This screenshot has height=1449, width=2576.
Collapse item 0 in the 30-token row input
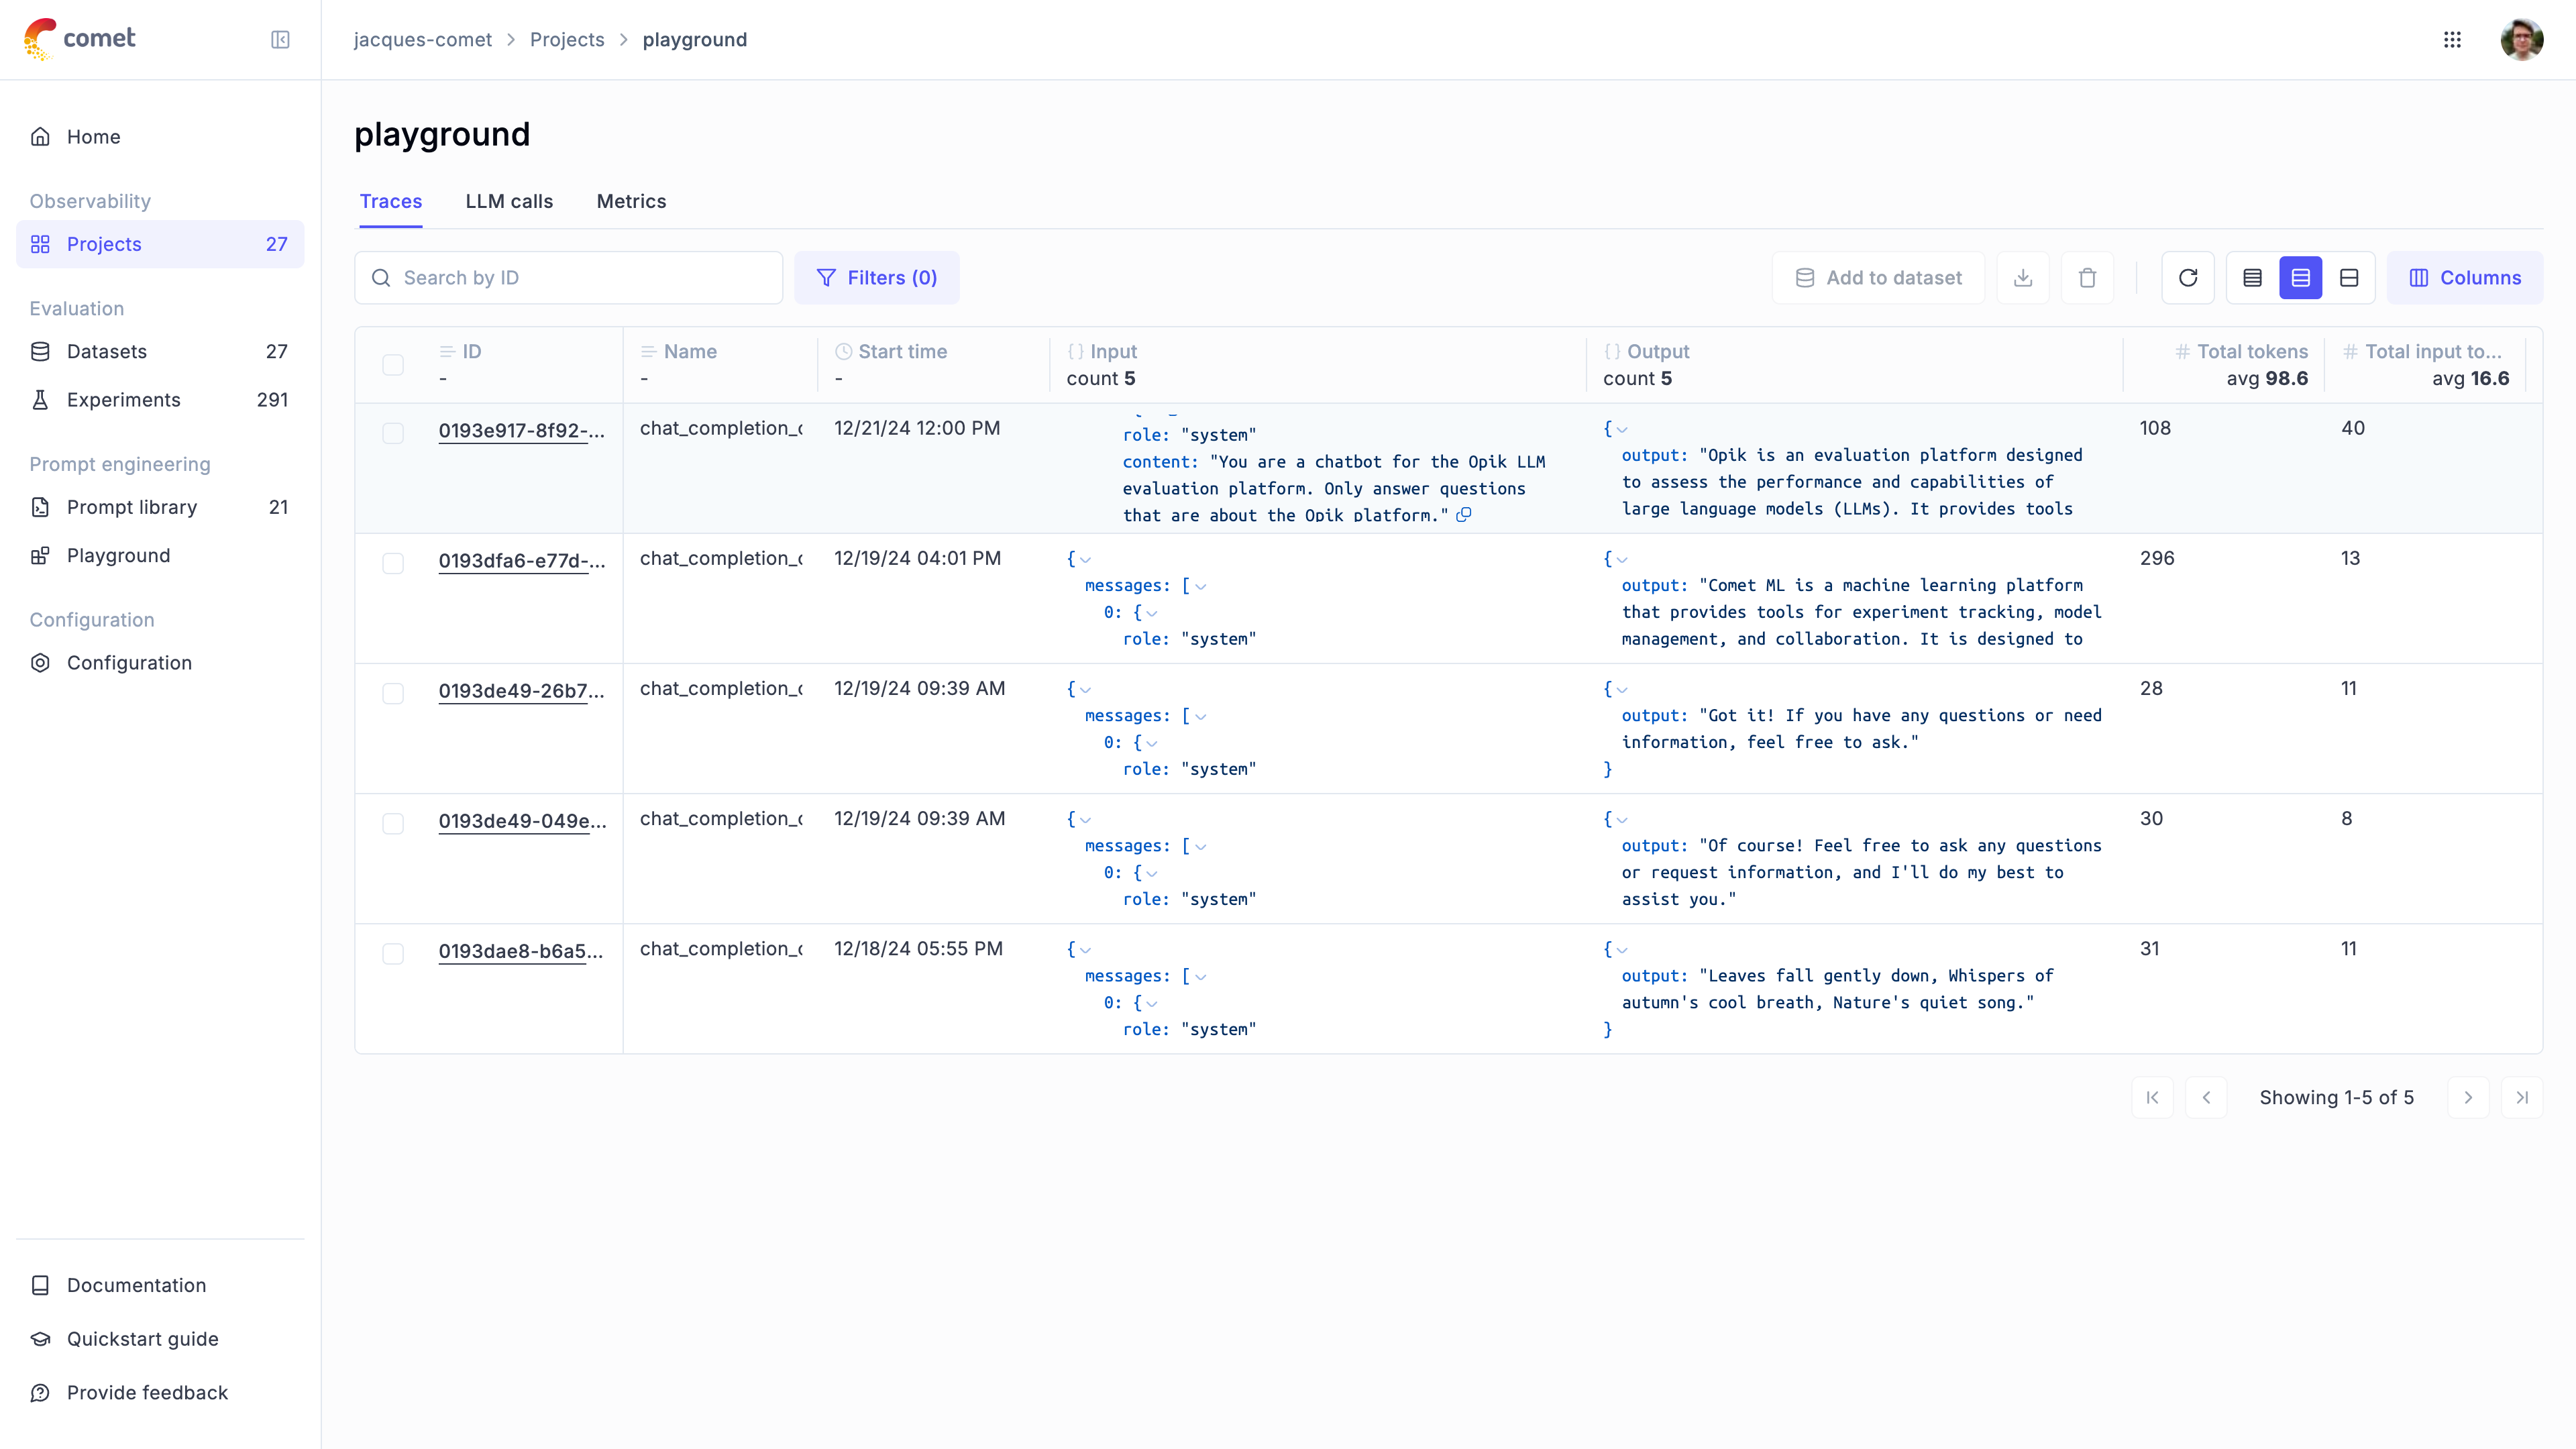1152,874
